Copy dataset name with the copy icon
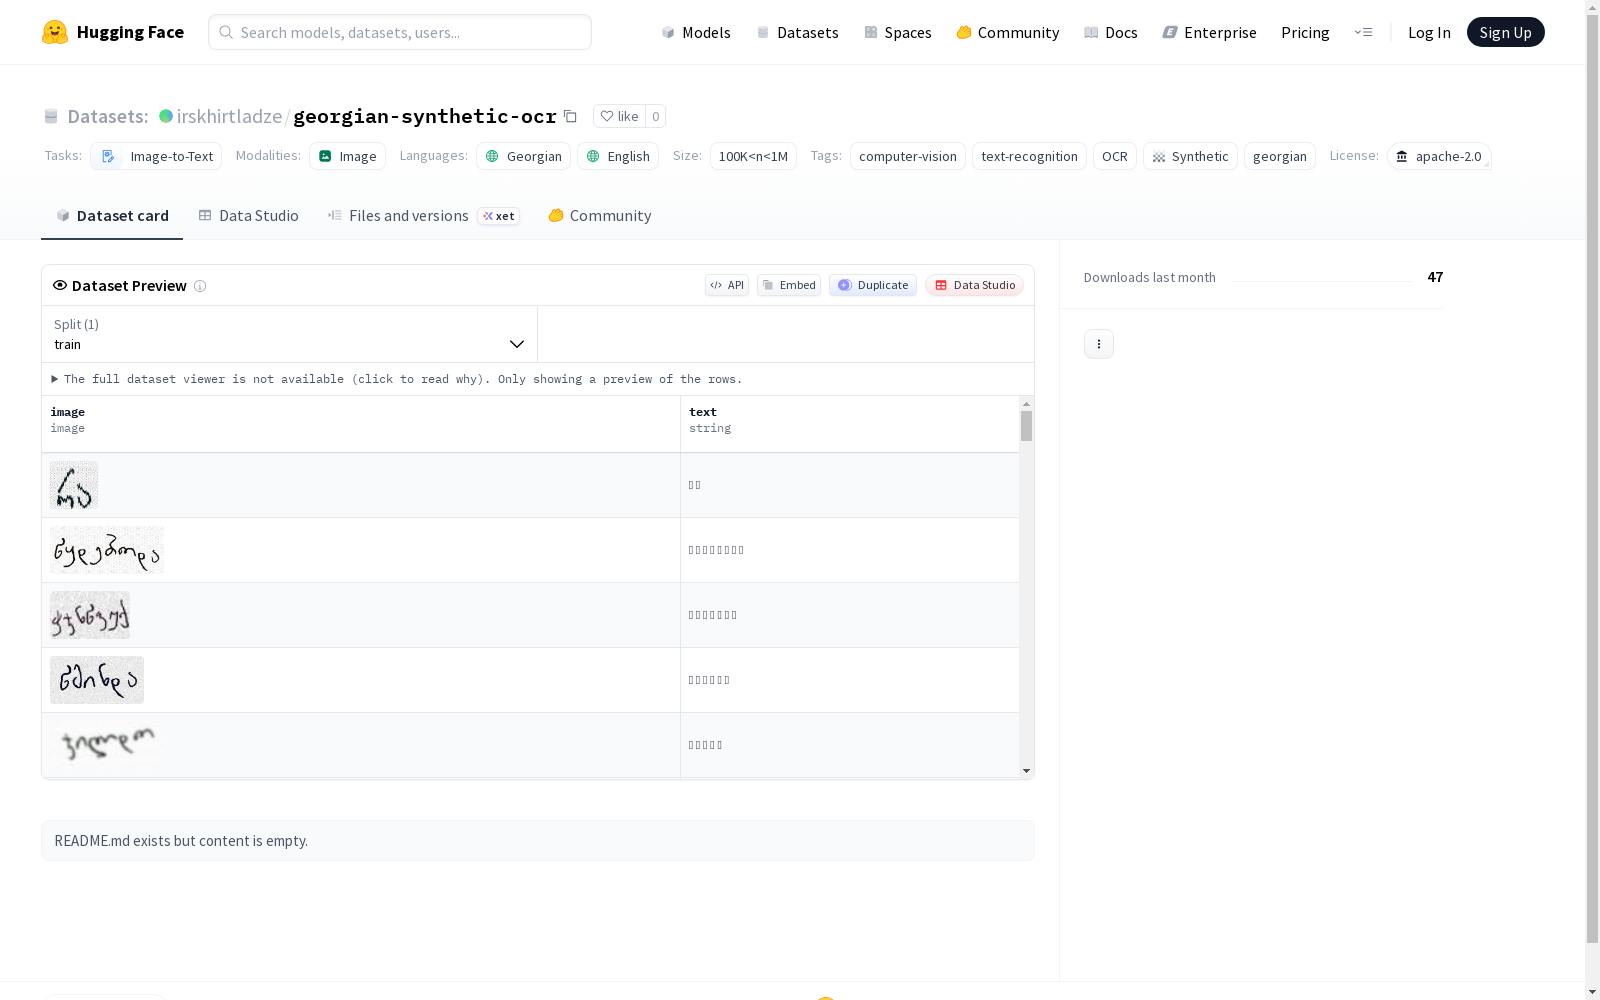 pyautogui.click(x=570, y=116)
